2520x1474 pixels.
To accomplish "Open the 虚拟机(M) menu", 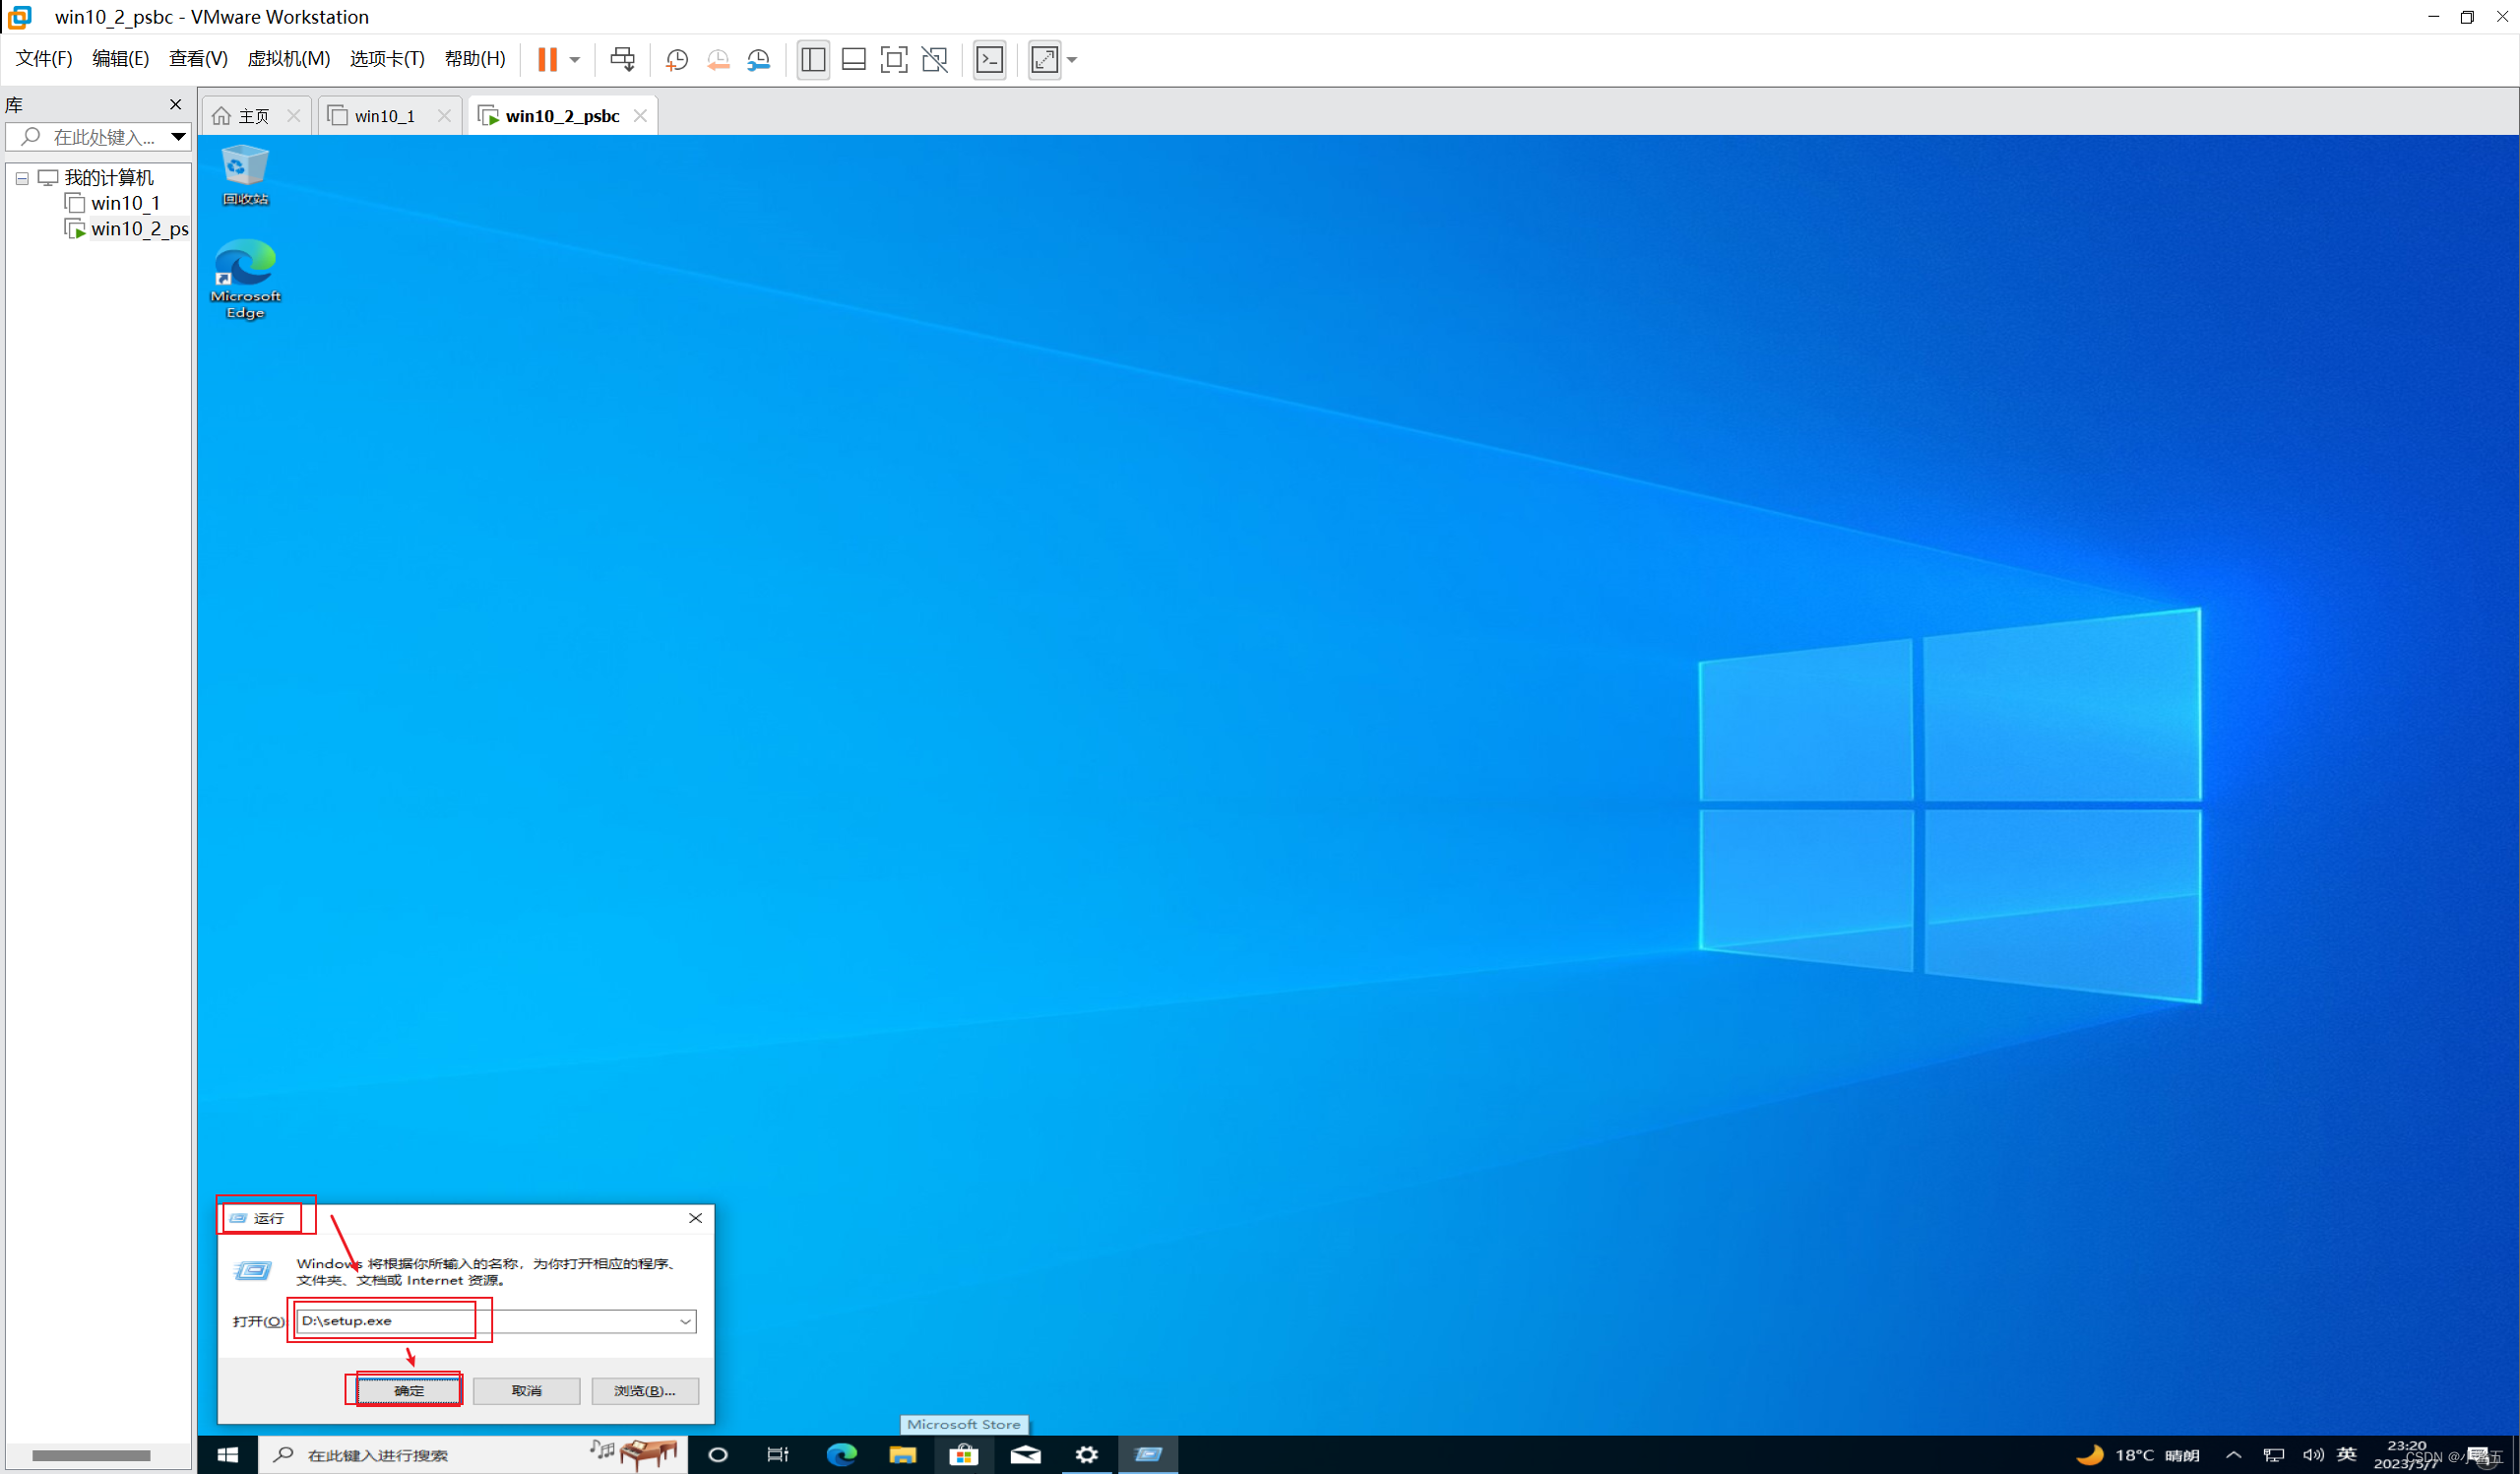I will [289, 58].
